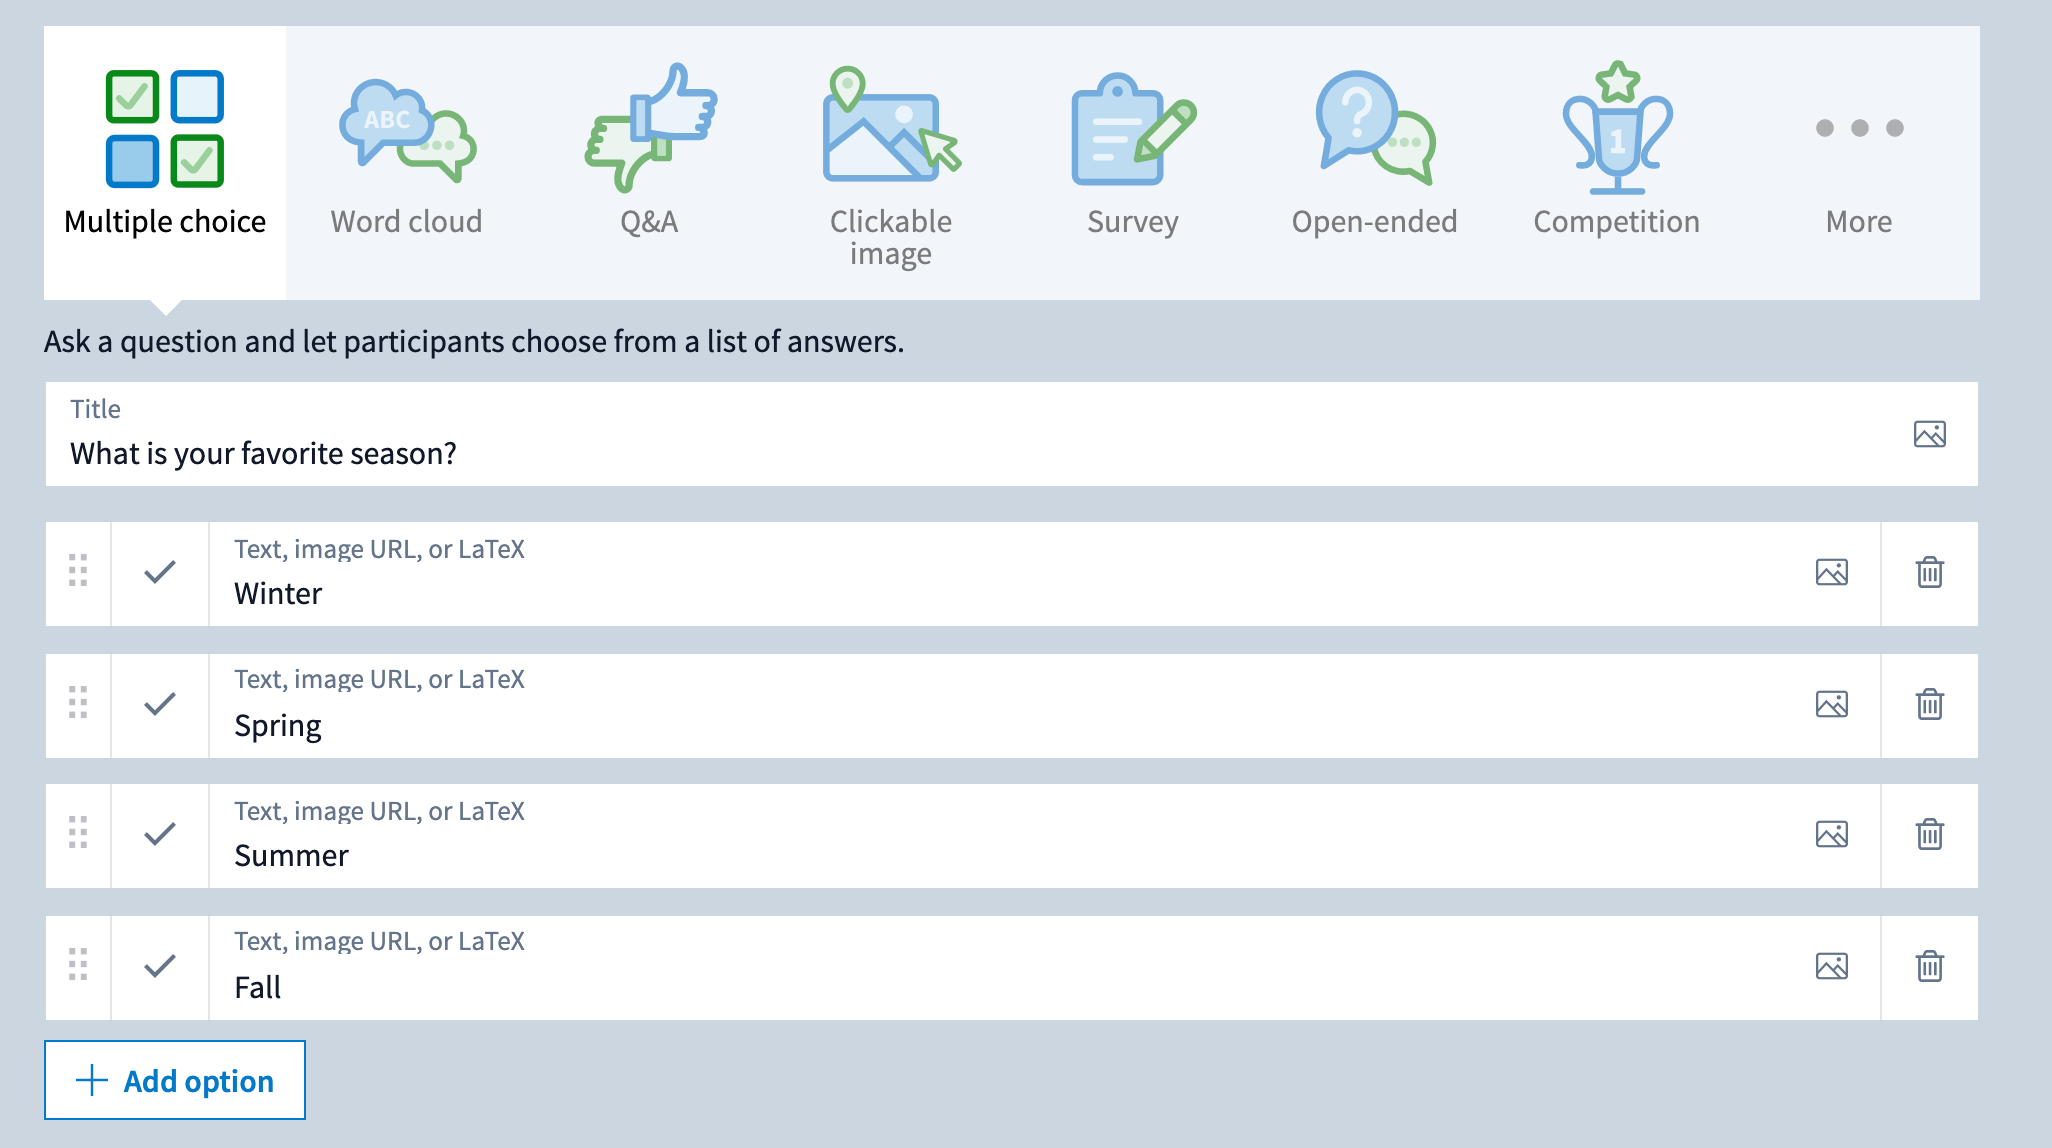The width and height of the screenshot is (2052, 1148).
Task: Mark Winter as the correct answer
Action: (x=160, y=573)
